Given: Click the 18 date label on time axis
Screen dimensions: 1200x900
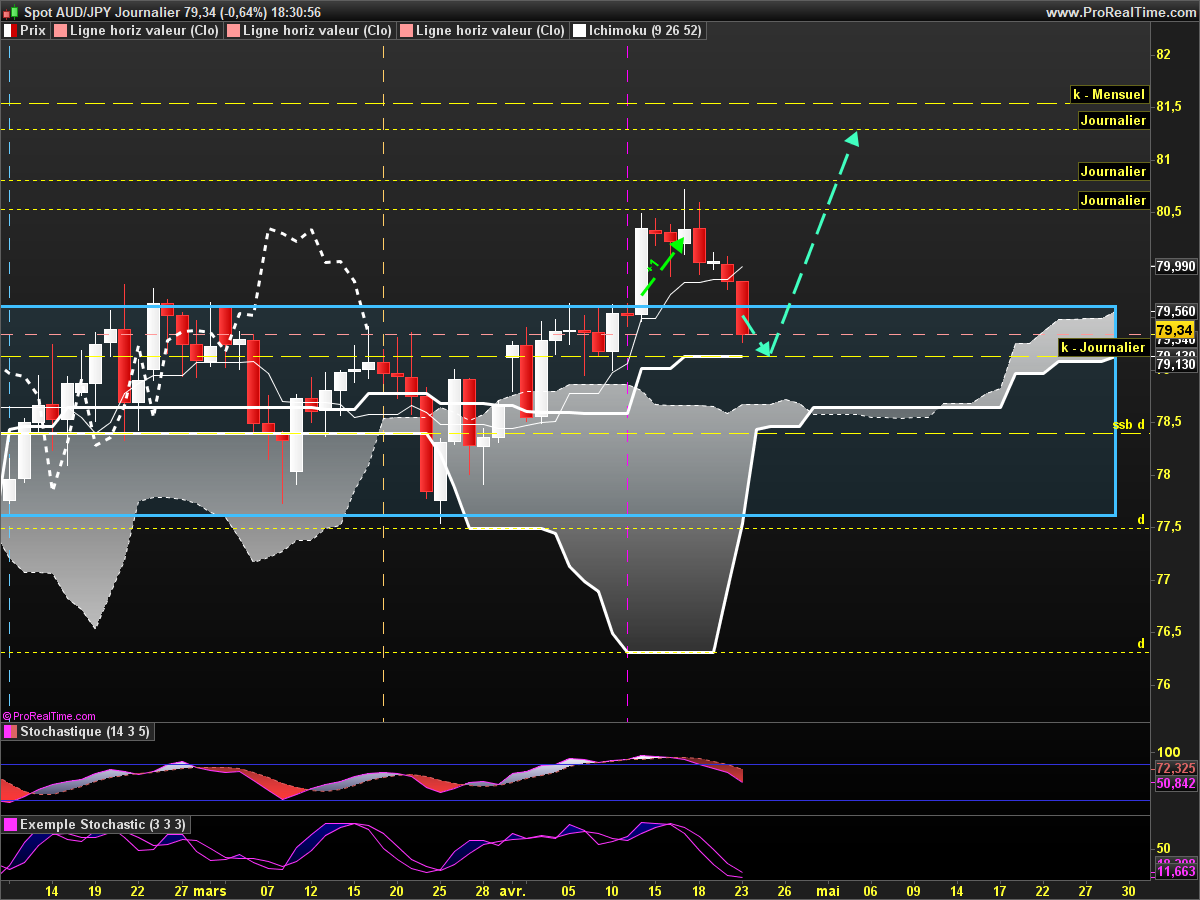Looking at the screenshot, I should [698, 890].
